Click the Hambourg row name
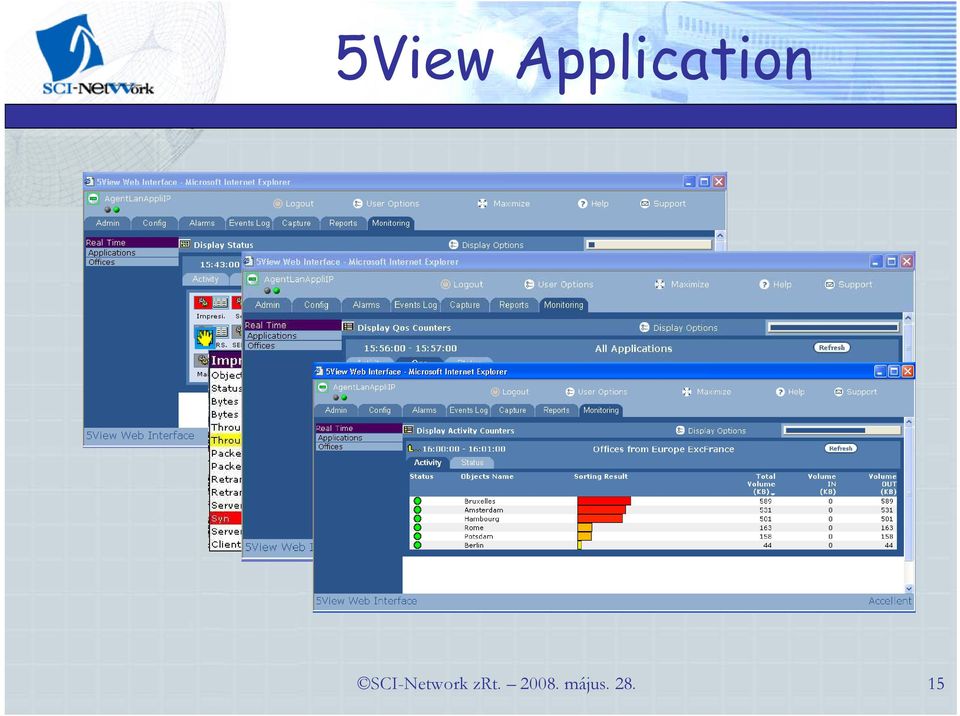The image size is (960, 716). click(x=482, y=519)
